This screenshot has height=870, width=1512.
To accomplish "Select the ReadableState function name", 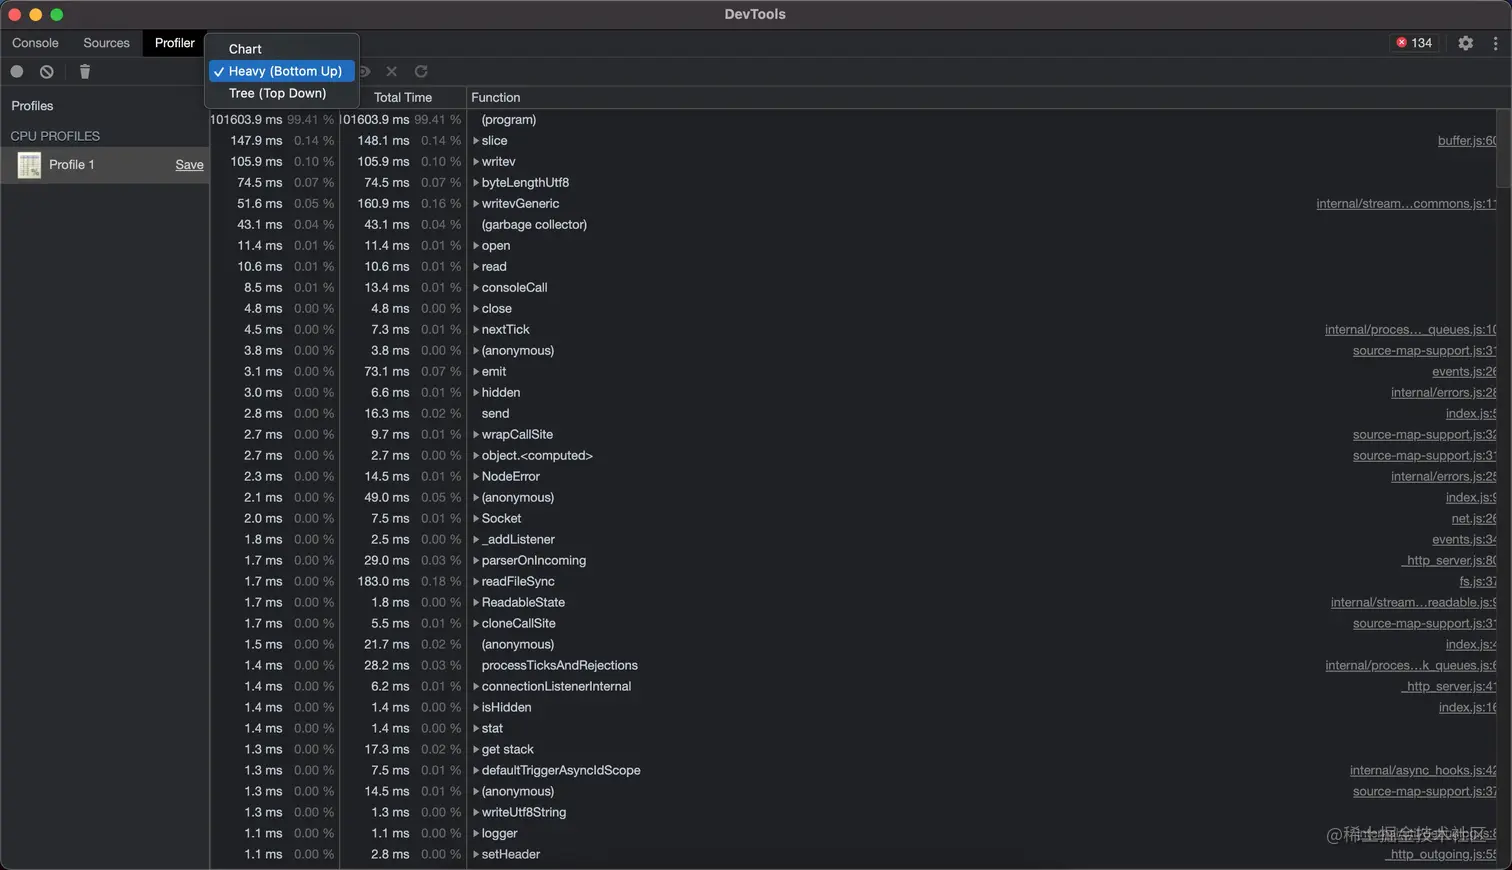I will pos(523,603).
